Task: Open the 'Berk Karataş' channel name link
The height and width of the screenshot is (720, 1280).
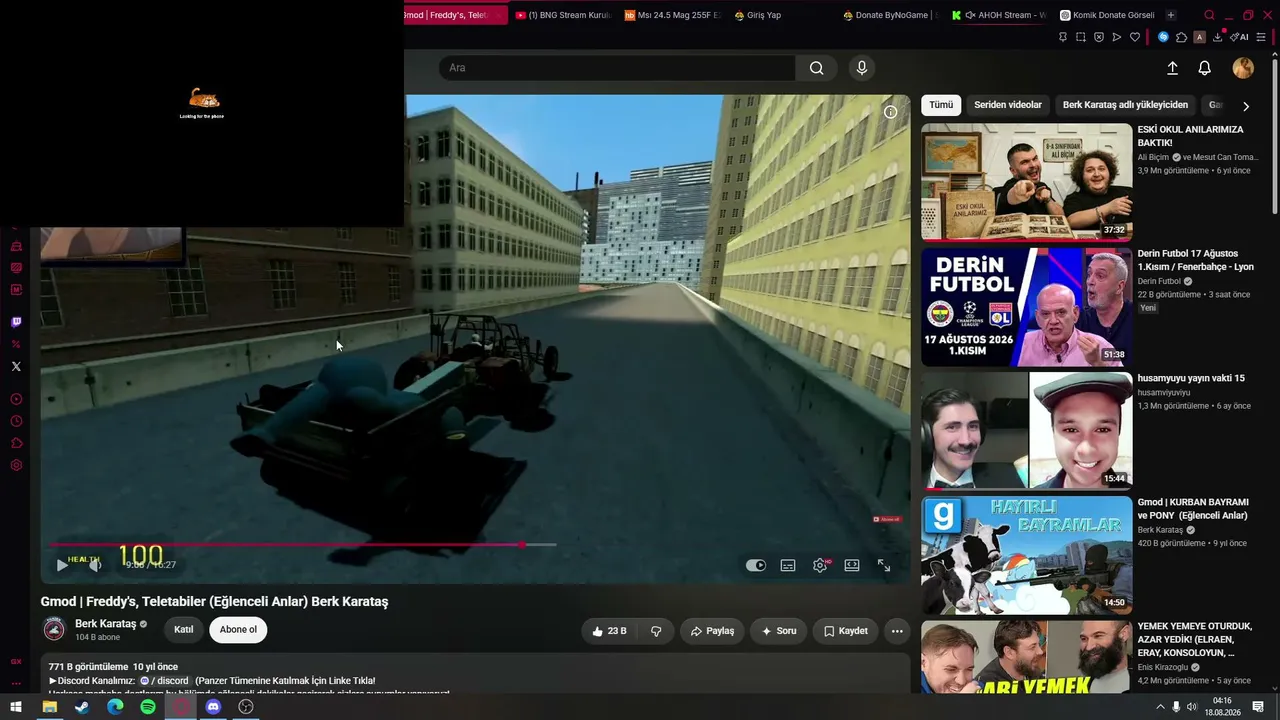Action: tap(105, 624)
